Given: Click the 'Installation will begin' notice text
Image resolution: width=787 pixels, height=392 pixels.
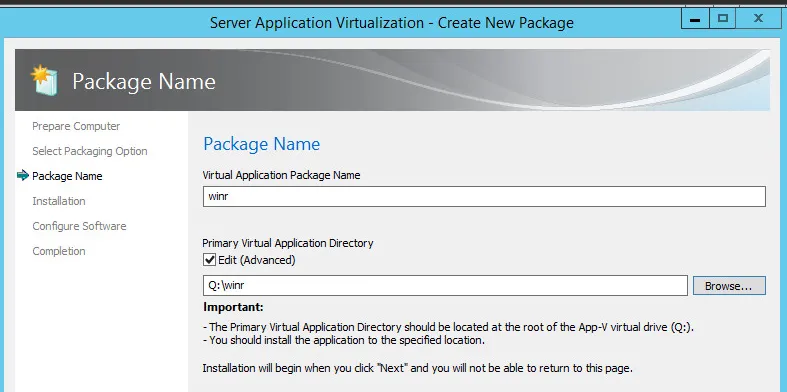Looking at the screenshot, I should tap(418, 368).
